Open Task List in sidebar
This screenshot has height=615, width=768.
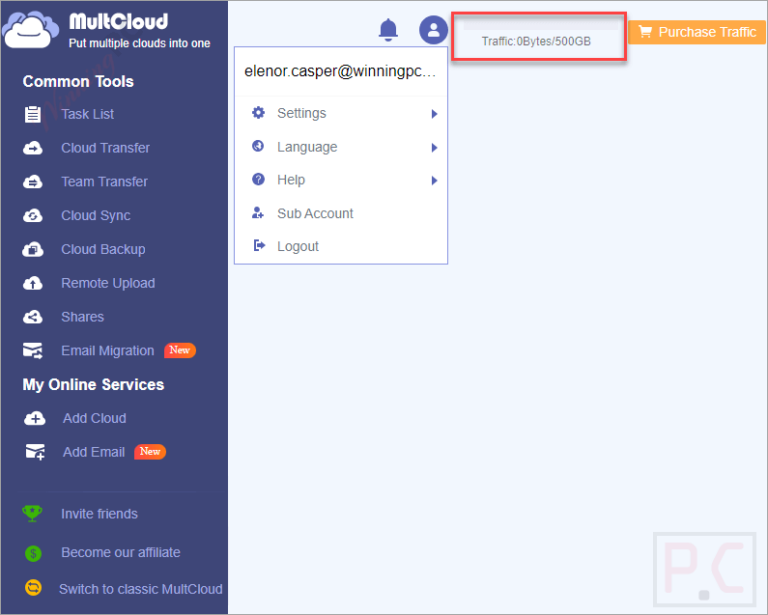pos(88,114)
